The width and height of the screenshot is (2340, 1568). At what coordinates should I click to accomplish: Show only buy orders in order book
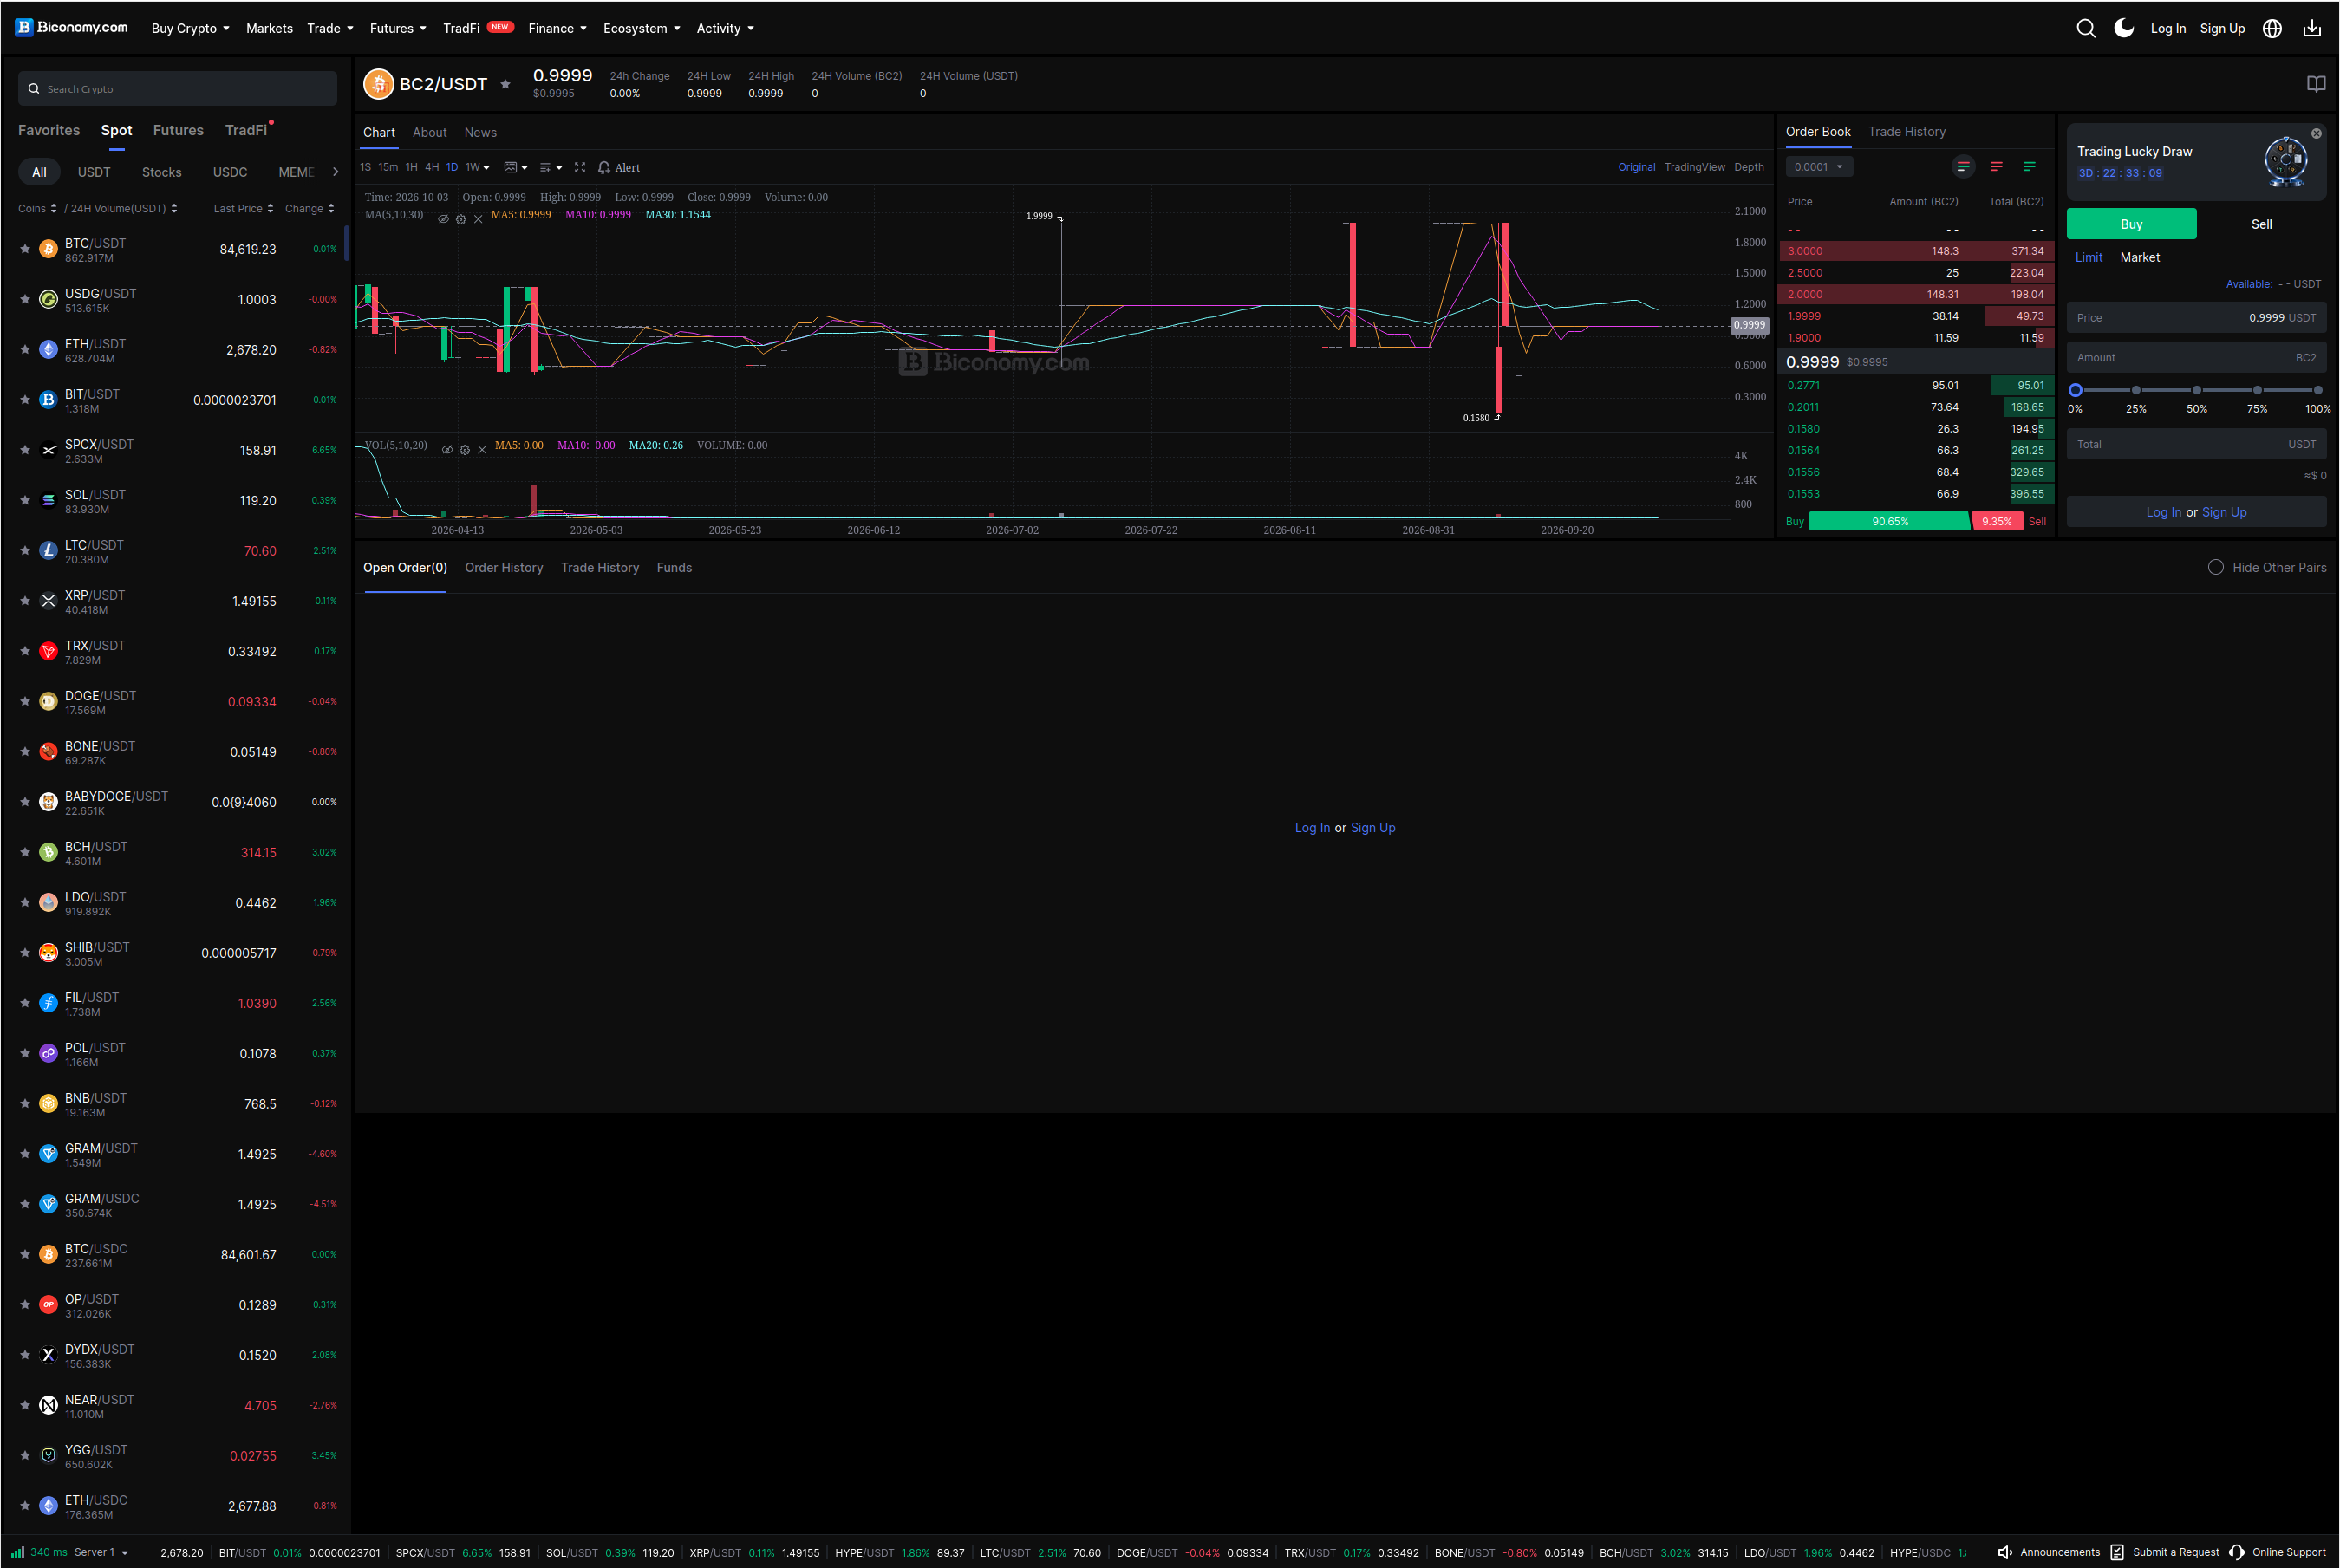coord(2029,167)
